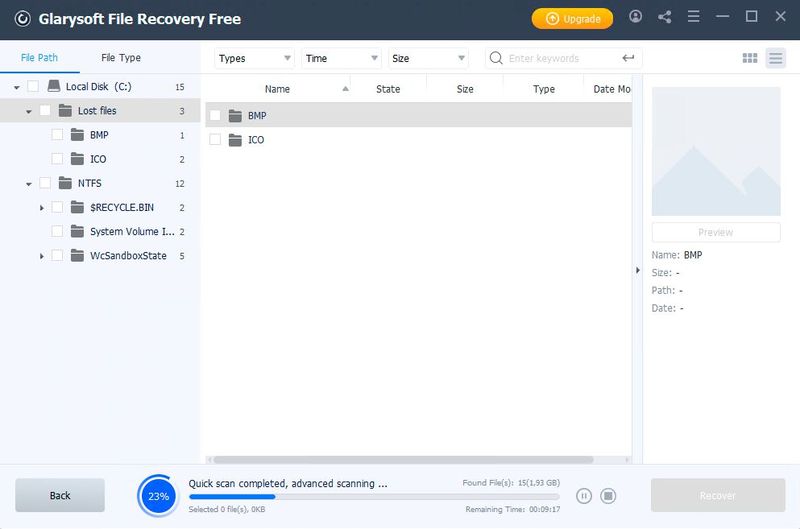Click the System Volume folder icon
Viewport: 800px width, 529px height.
pos(77,231)
